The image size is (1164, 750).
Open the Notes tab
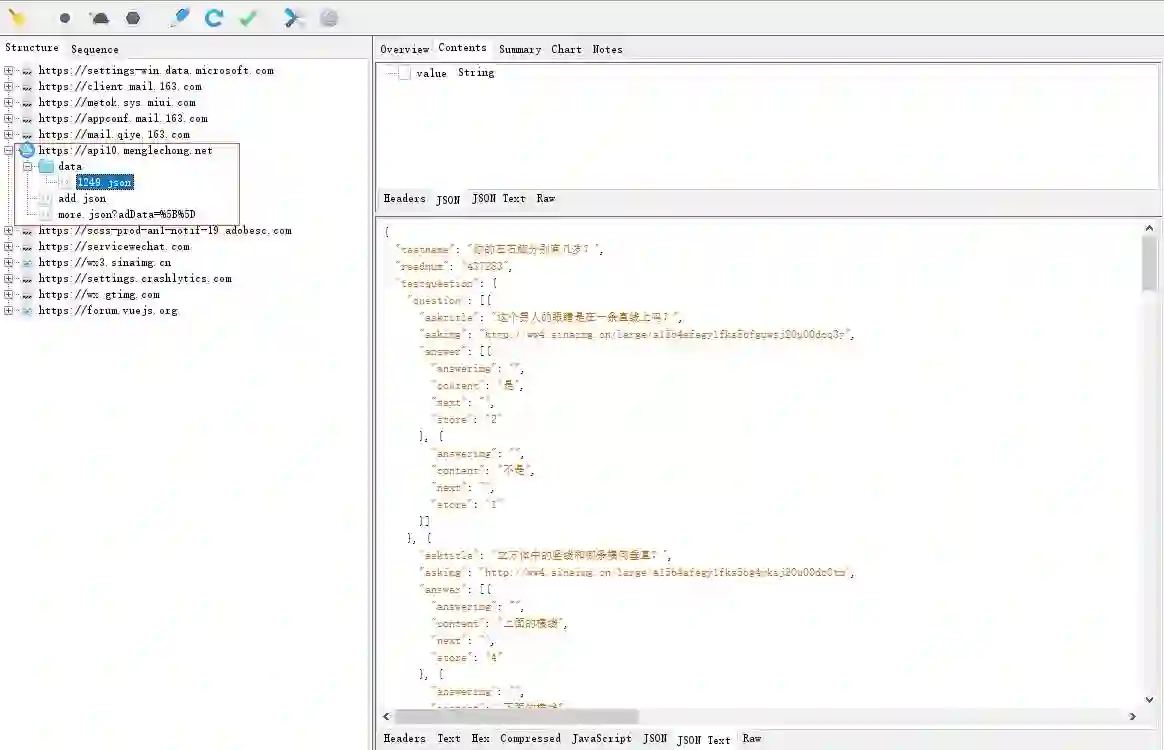click(x=607, y=49)
